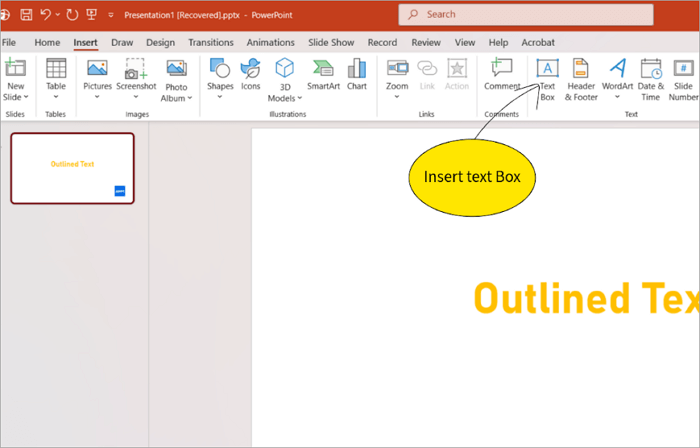Click the Undo arrow icon

point(46,15)
